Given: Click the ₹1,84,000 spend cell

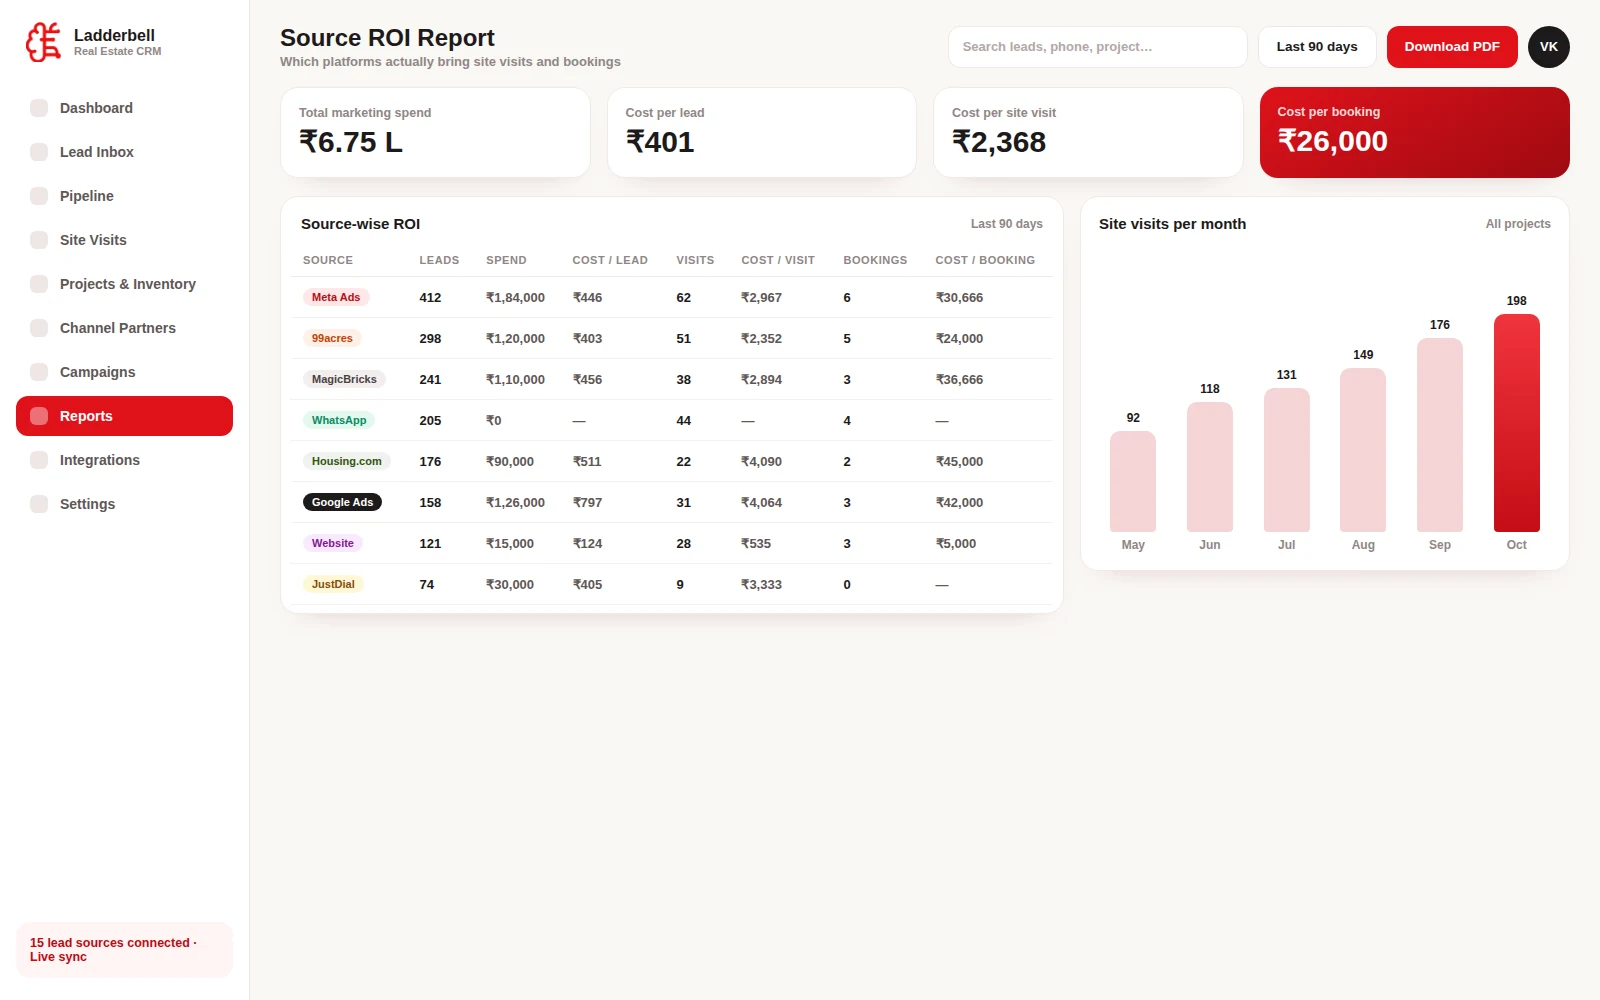Looking at the screenshot, I should click(x=515, y=297).
